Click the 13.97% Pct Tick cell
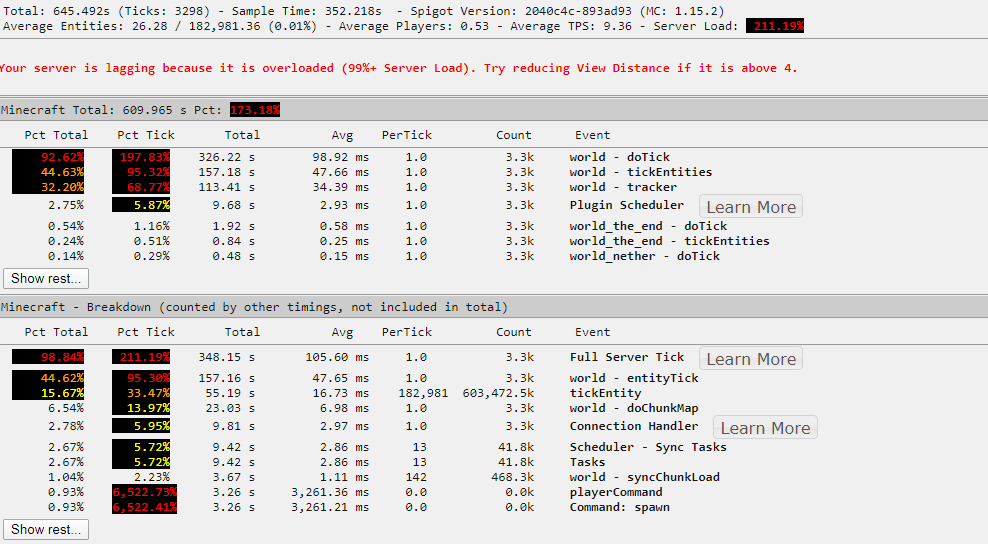 point(141,408)
